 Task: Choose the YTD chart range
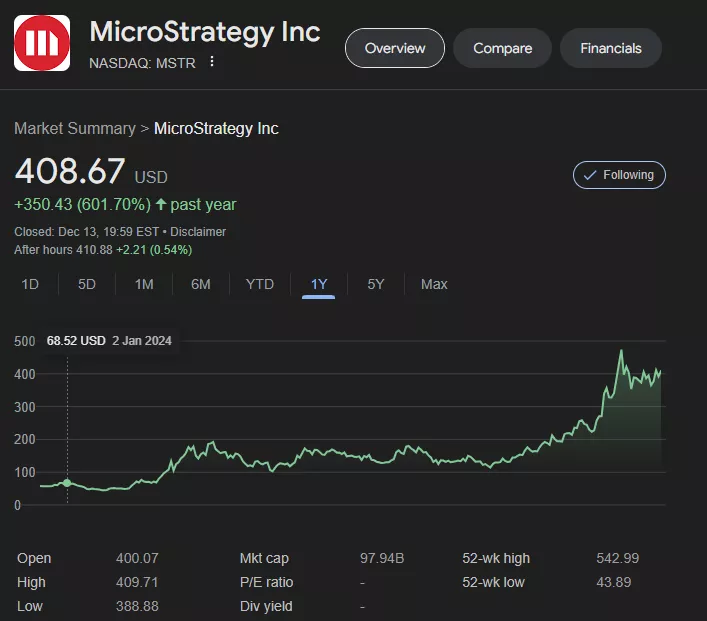[260, 284]
